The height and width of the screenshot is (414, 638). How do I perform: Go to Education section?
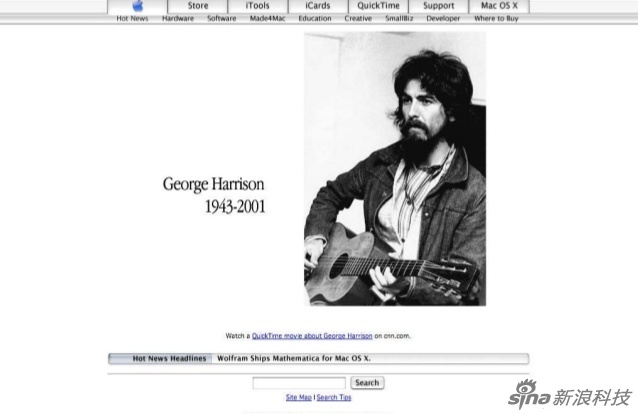(315, 19)
